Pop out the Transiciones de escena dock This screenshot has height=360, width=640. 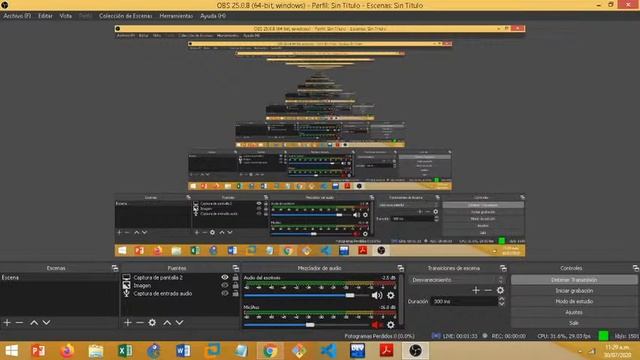point(503,268)
